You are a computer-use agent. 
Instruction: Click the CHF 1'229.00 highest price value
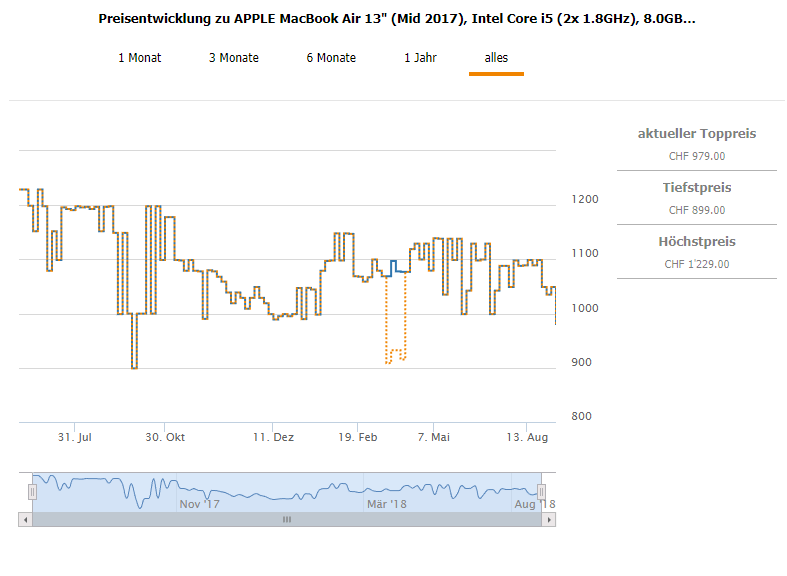tap(696, 264)
